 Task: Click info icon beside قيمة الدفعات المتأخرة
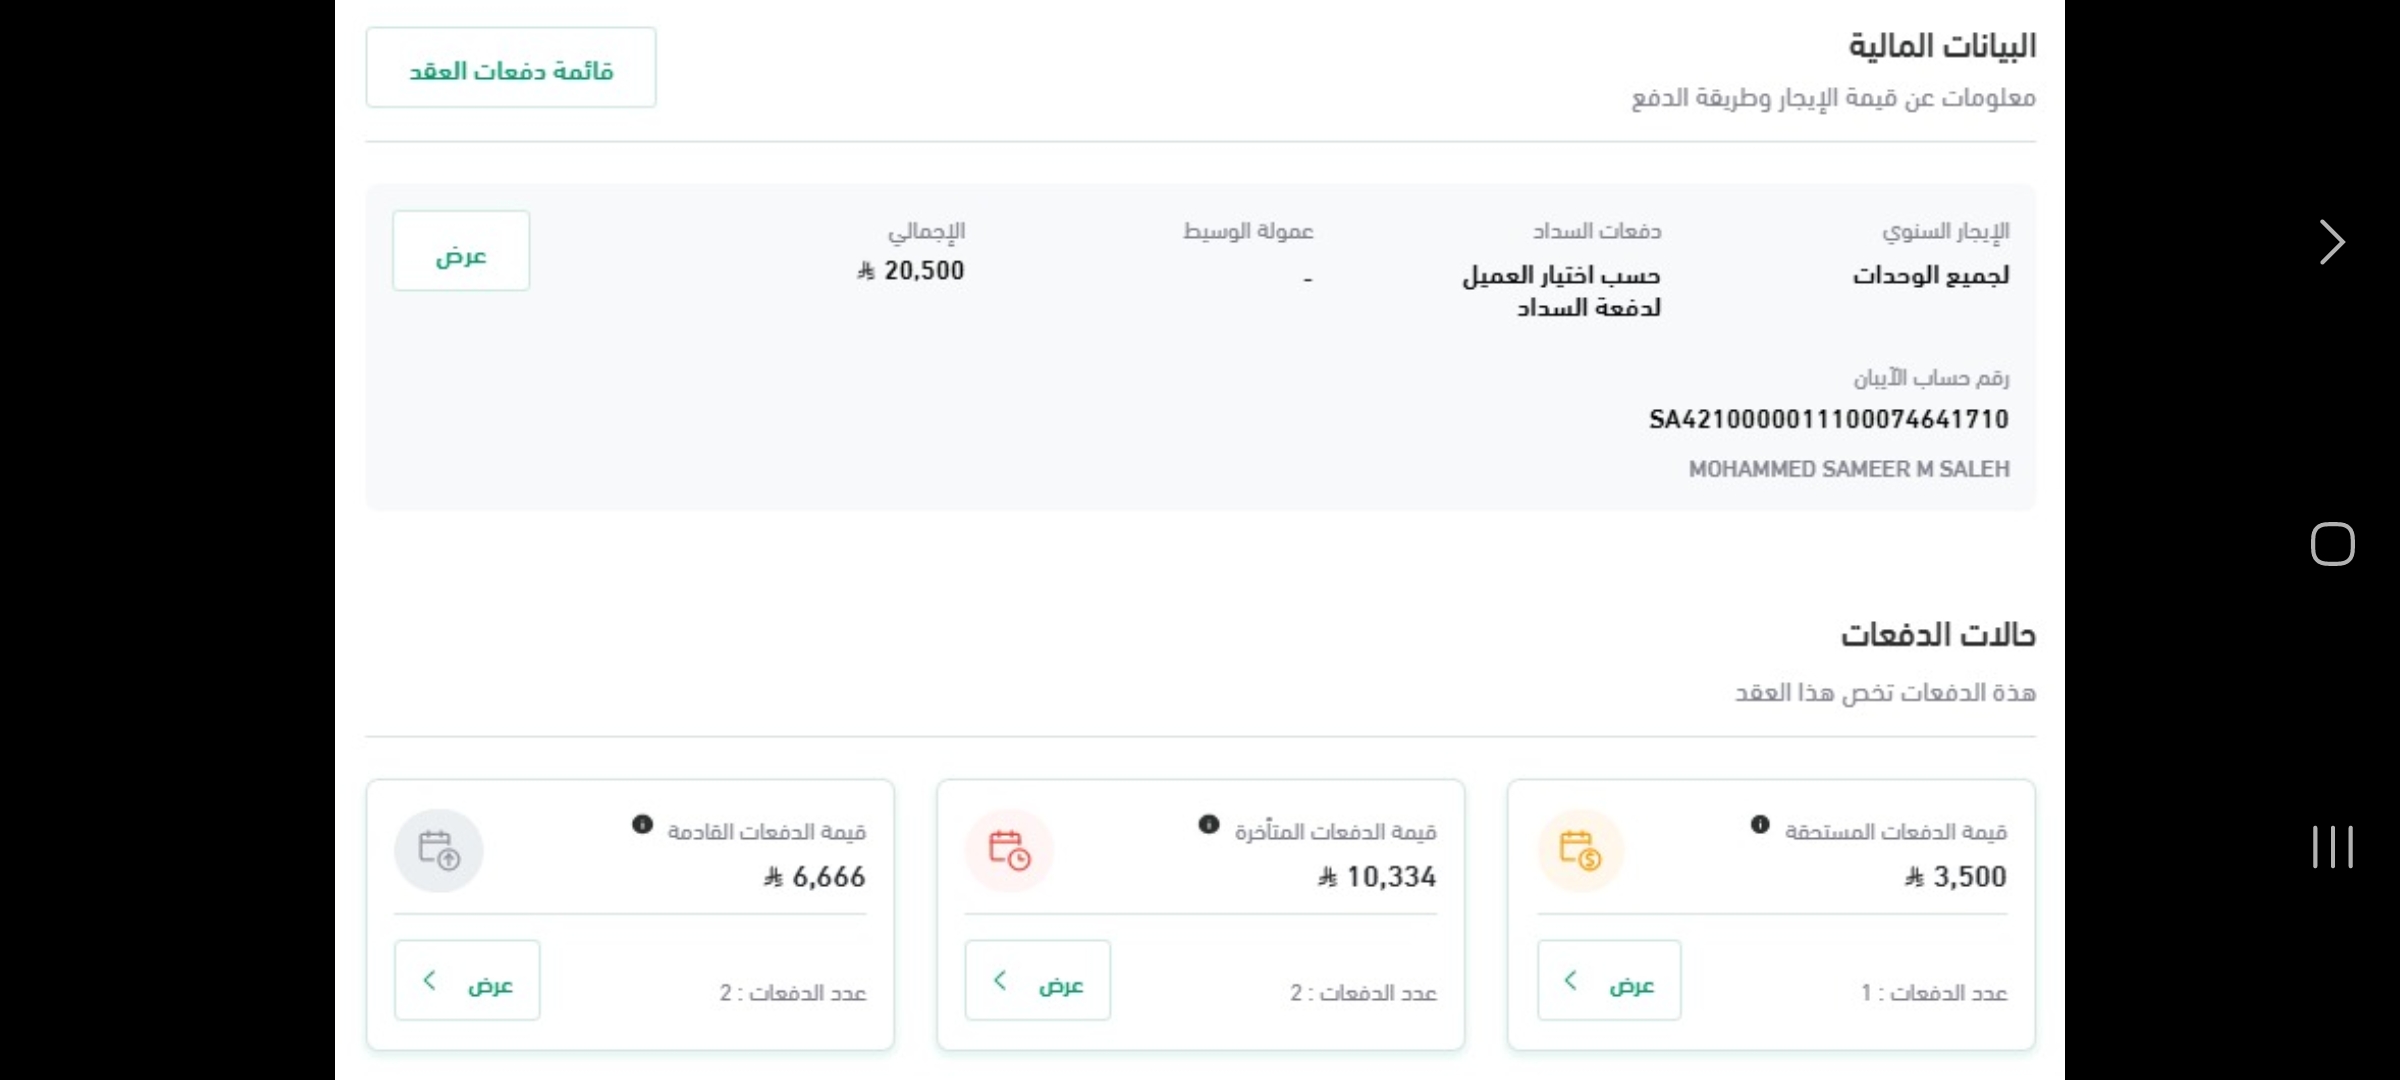point(1209,825)
